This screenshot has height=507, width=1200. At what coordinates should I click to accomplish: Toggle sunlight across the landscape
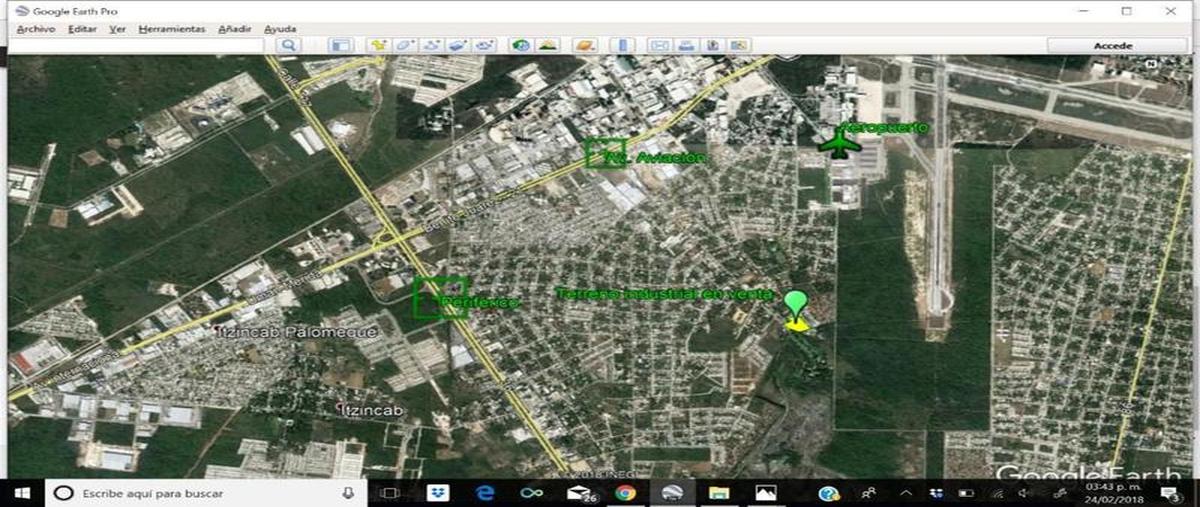548,45
